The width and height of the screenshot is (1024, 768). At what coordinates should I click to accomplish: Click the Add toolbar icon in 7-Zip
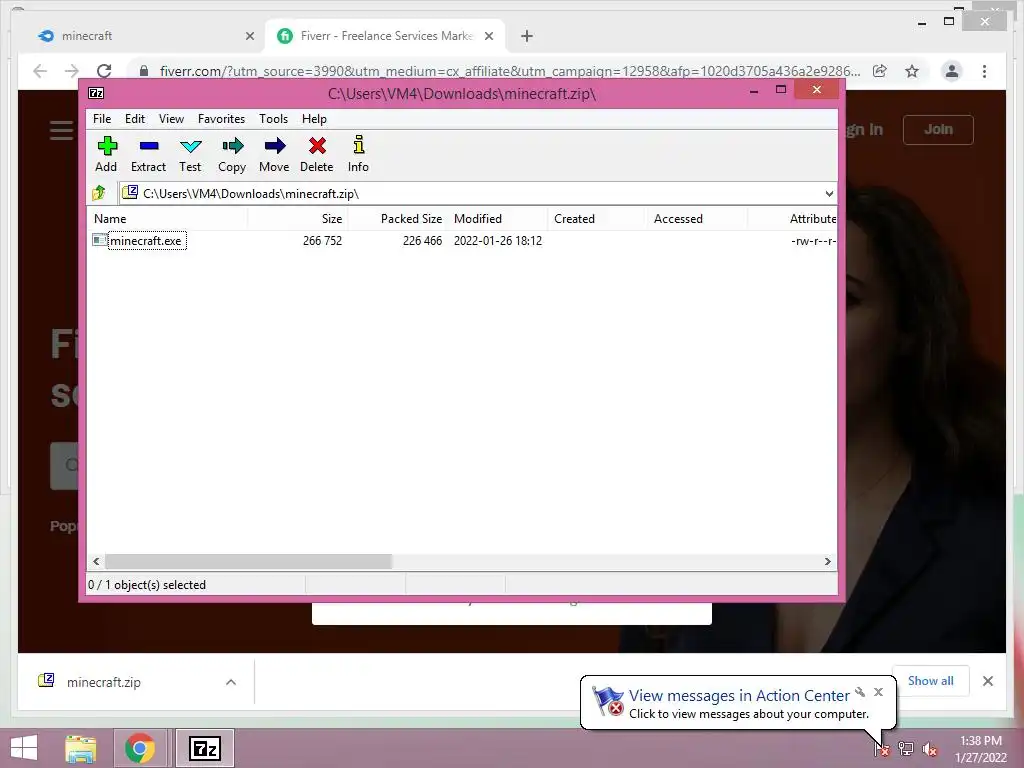pos(106,154)
